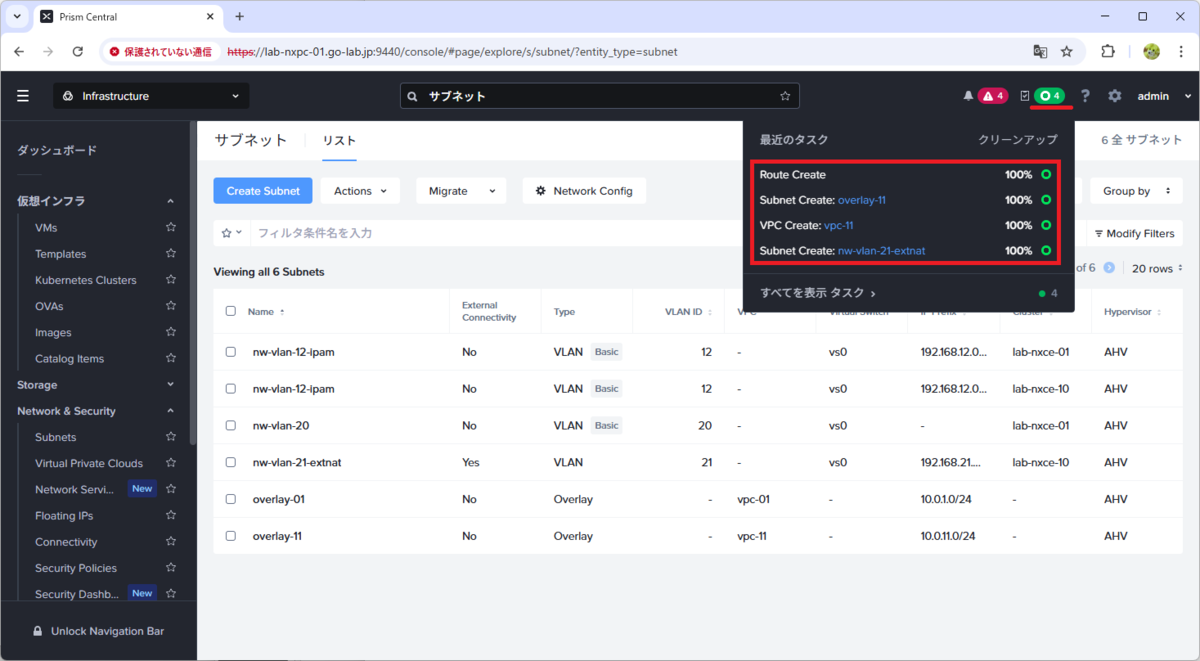This screenshot has height=661, width=1200.
Task: Favorite Kubernetes Clusters with its star
Action: (x=171, y=280)
